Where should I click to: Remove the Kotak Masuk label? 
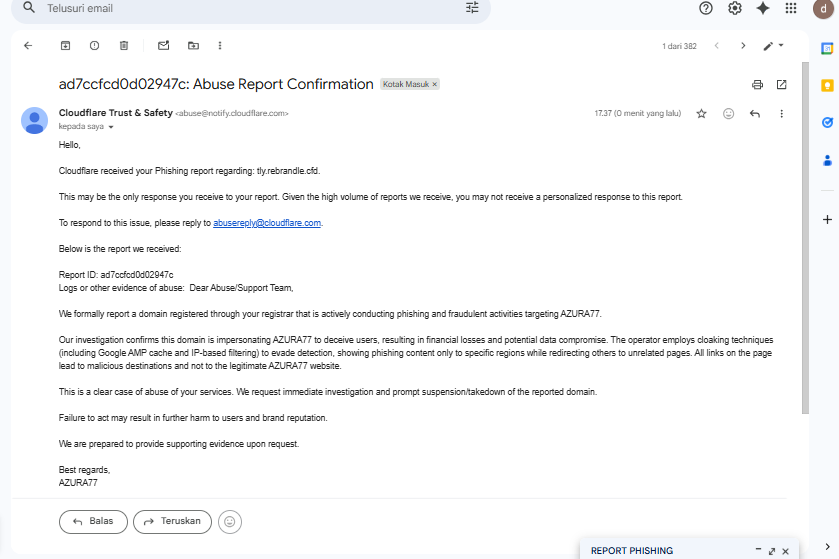coord(434,85)
